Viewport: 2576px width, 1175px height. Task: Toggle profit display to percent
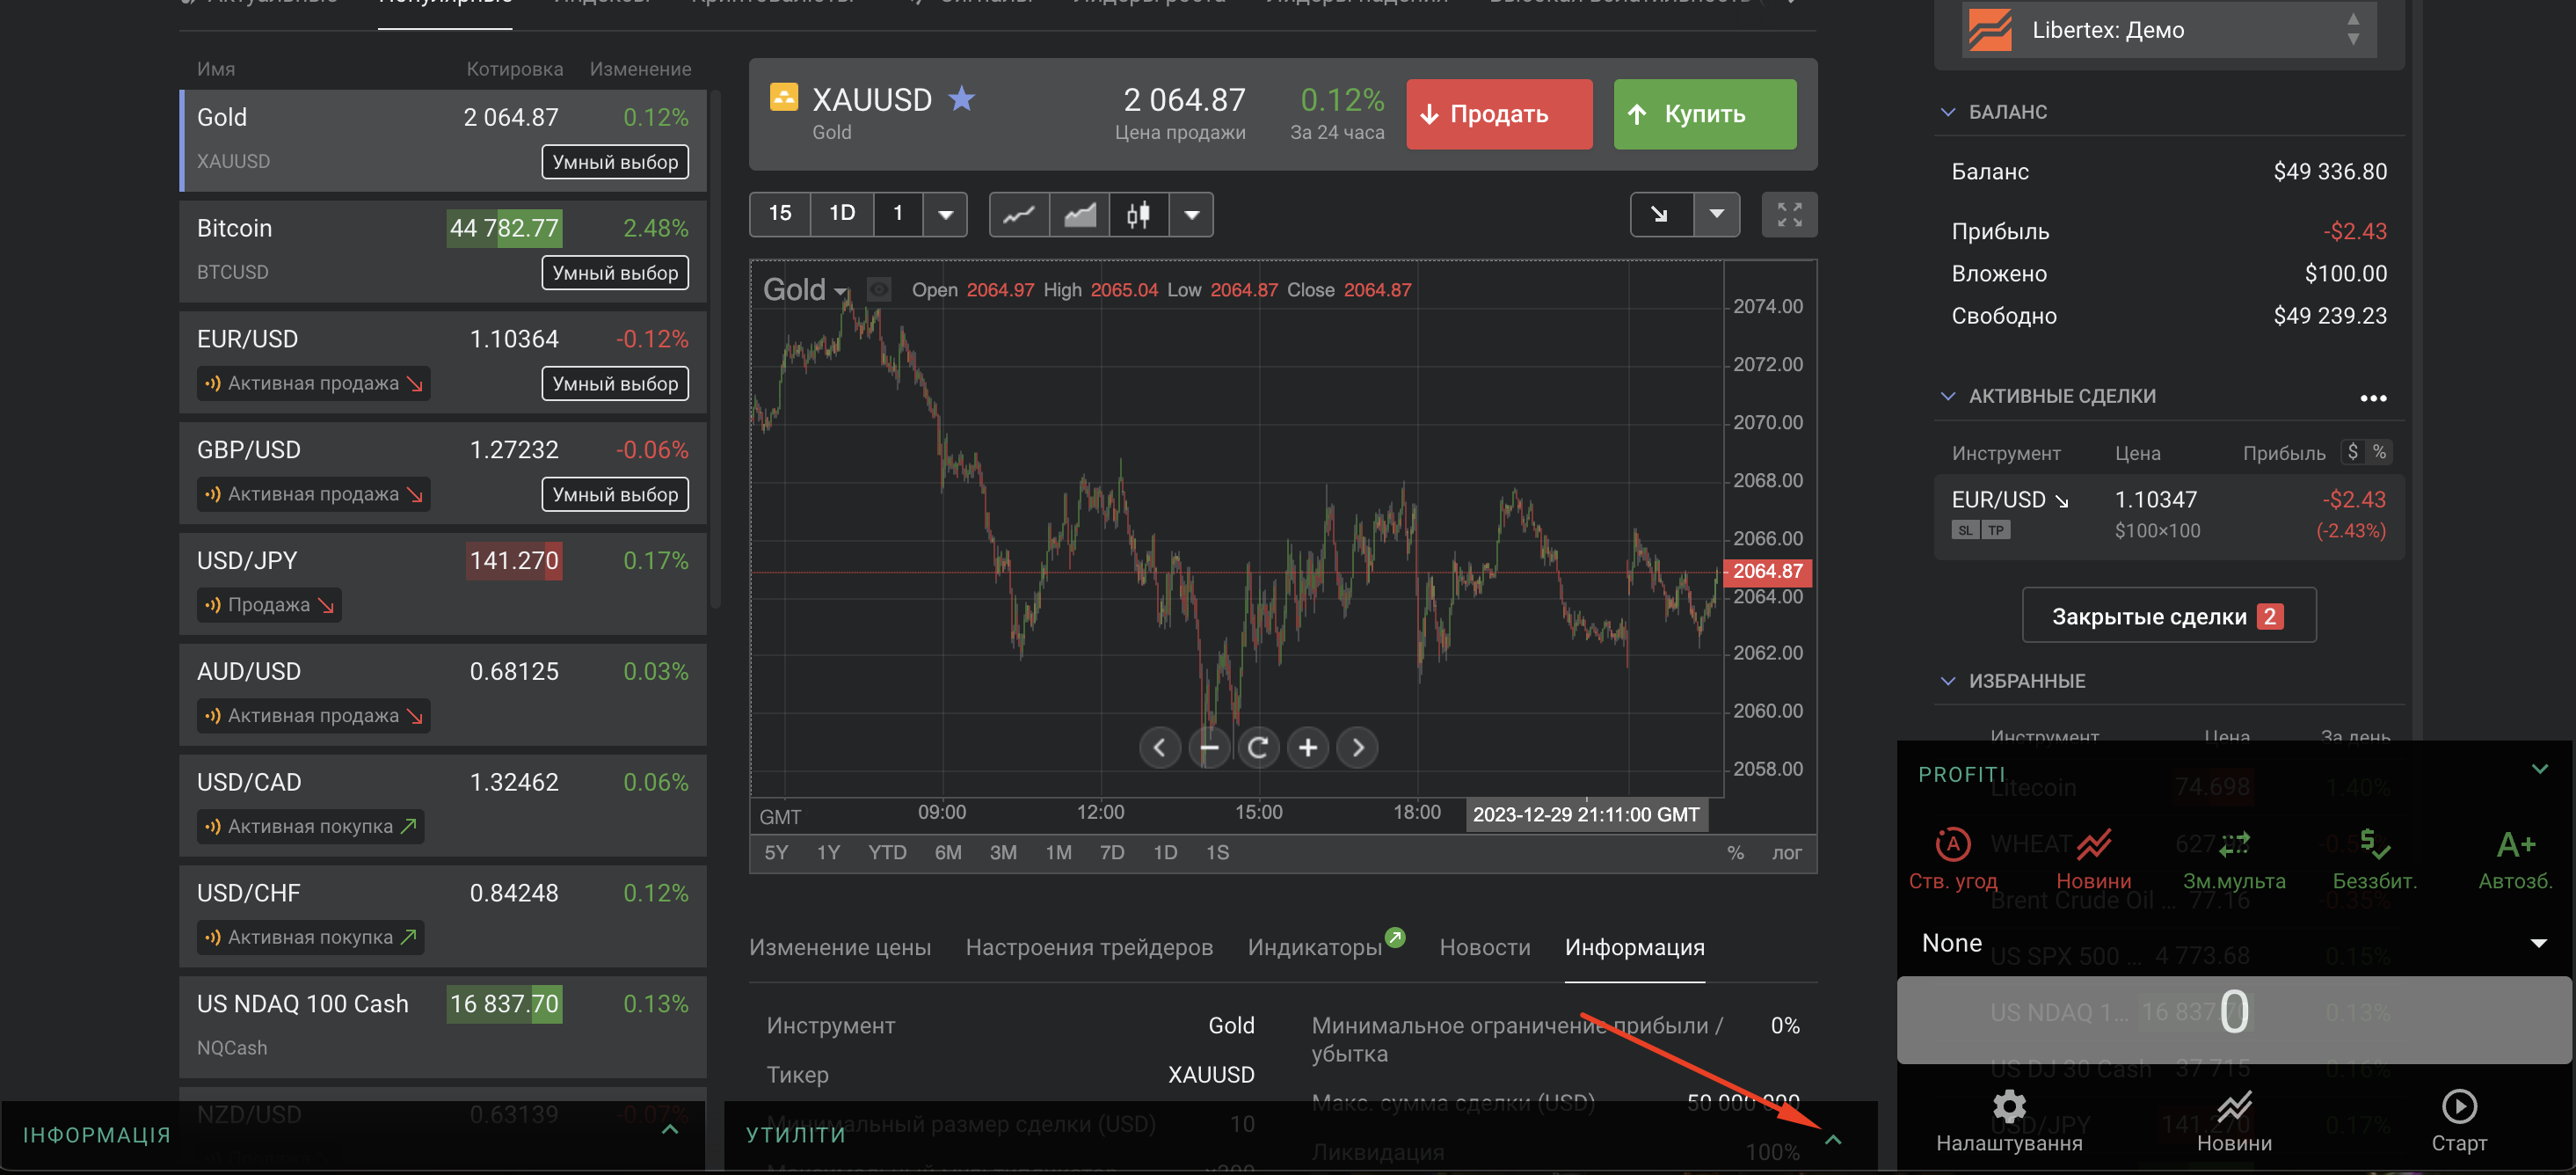click(2379, 452)
